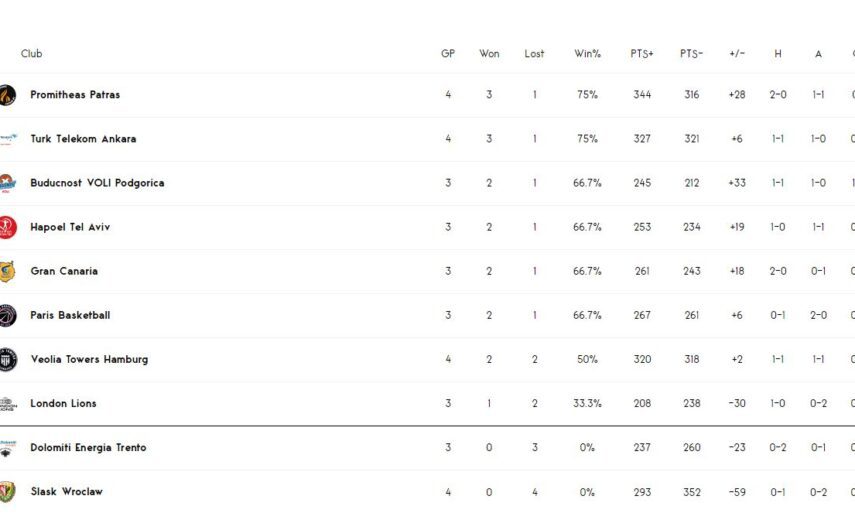Open the Slask Wroclaw team page
855x513 pixels.
[x=66, y=491]
